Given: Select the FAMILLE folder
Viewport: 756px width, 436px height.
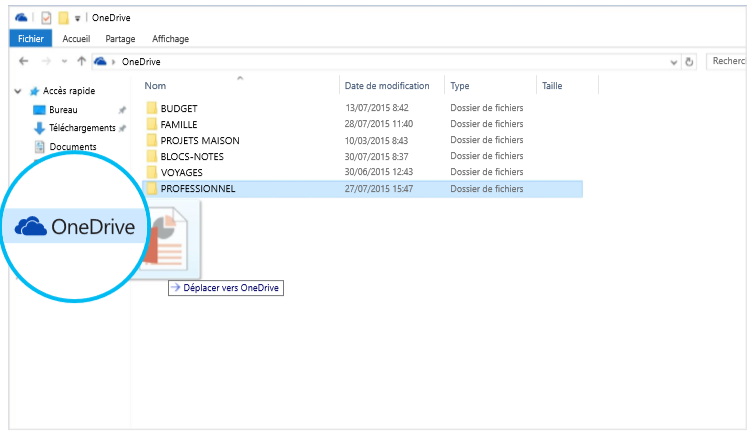Looking at the screenshot, I should (x=179, y=124).
